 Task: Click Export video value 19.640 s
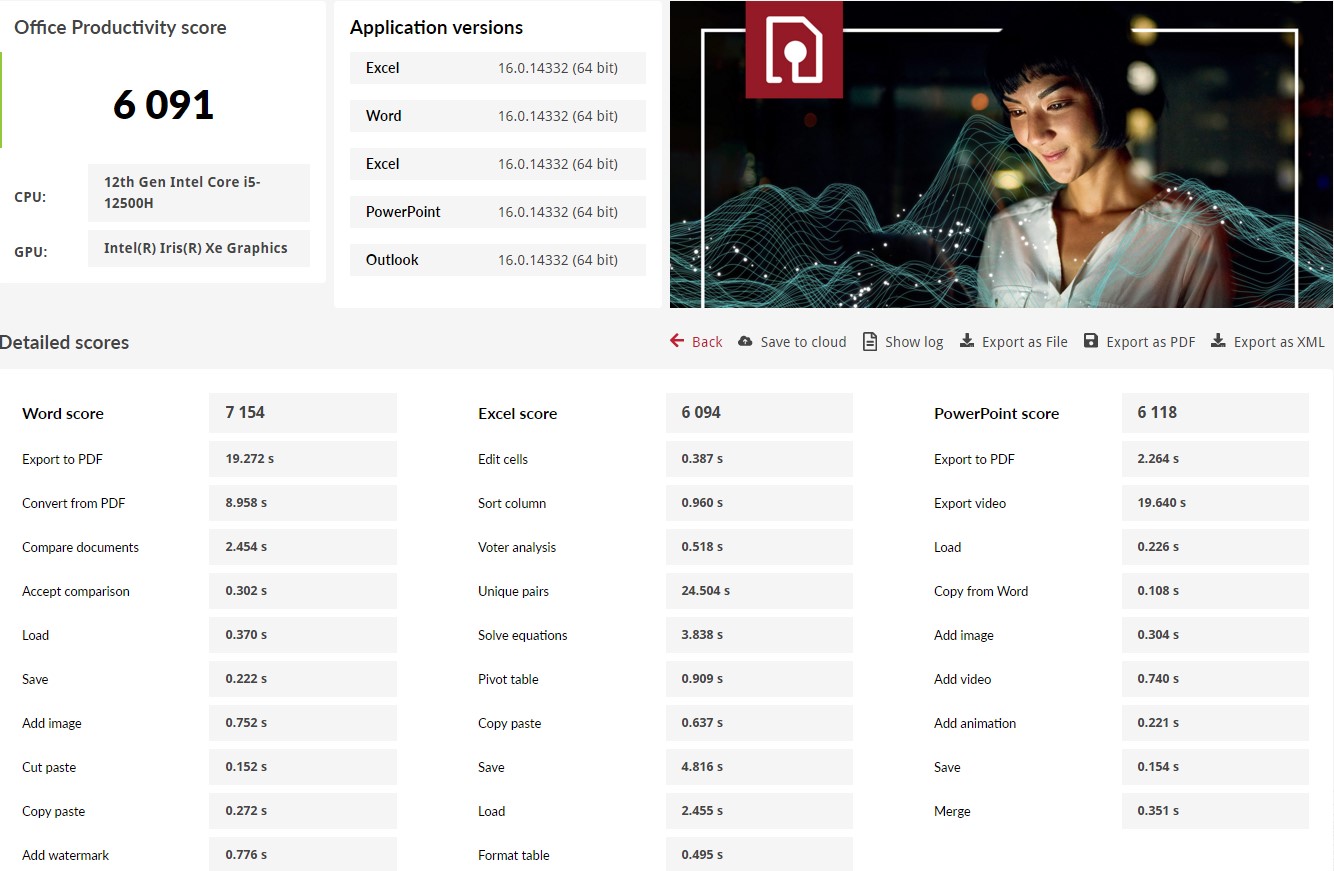1215,503
